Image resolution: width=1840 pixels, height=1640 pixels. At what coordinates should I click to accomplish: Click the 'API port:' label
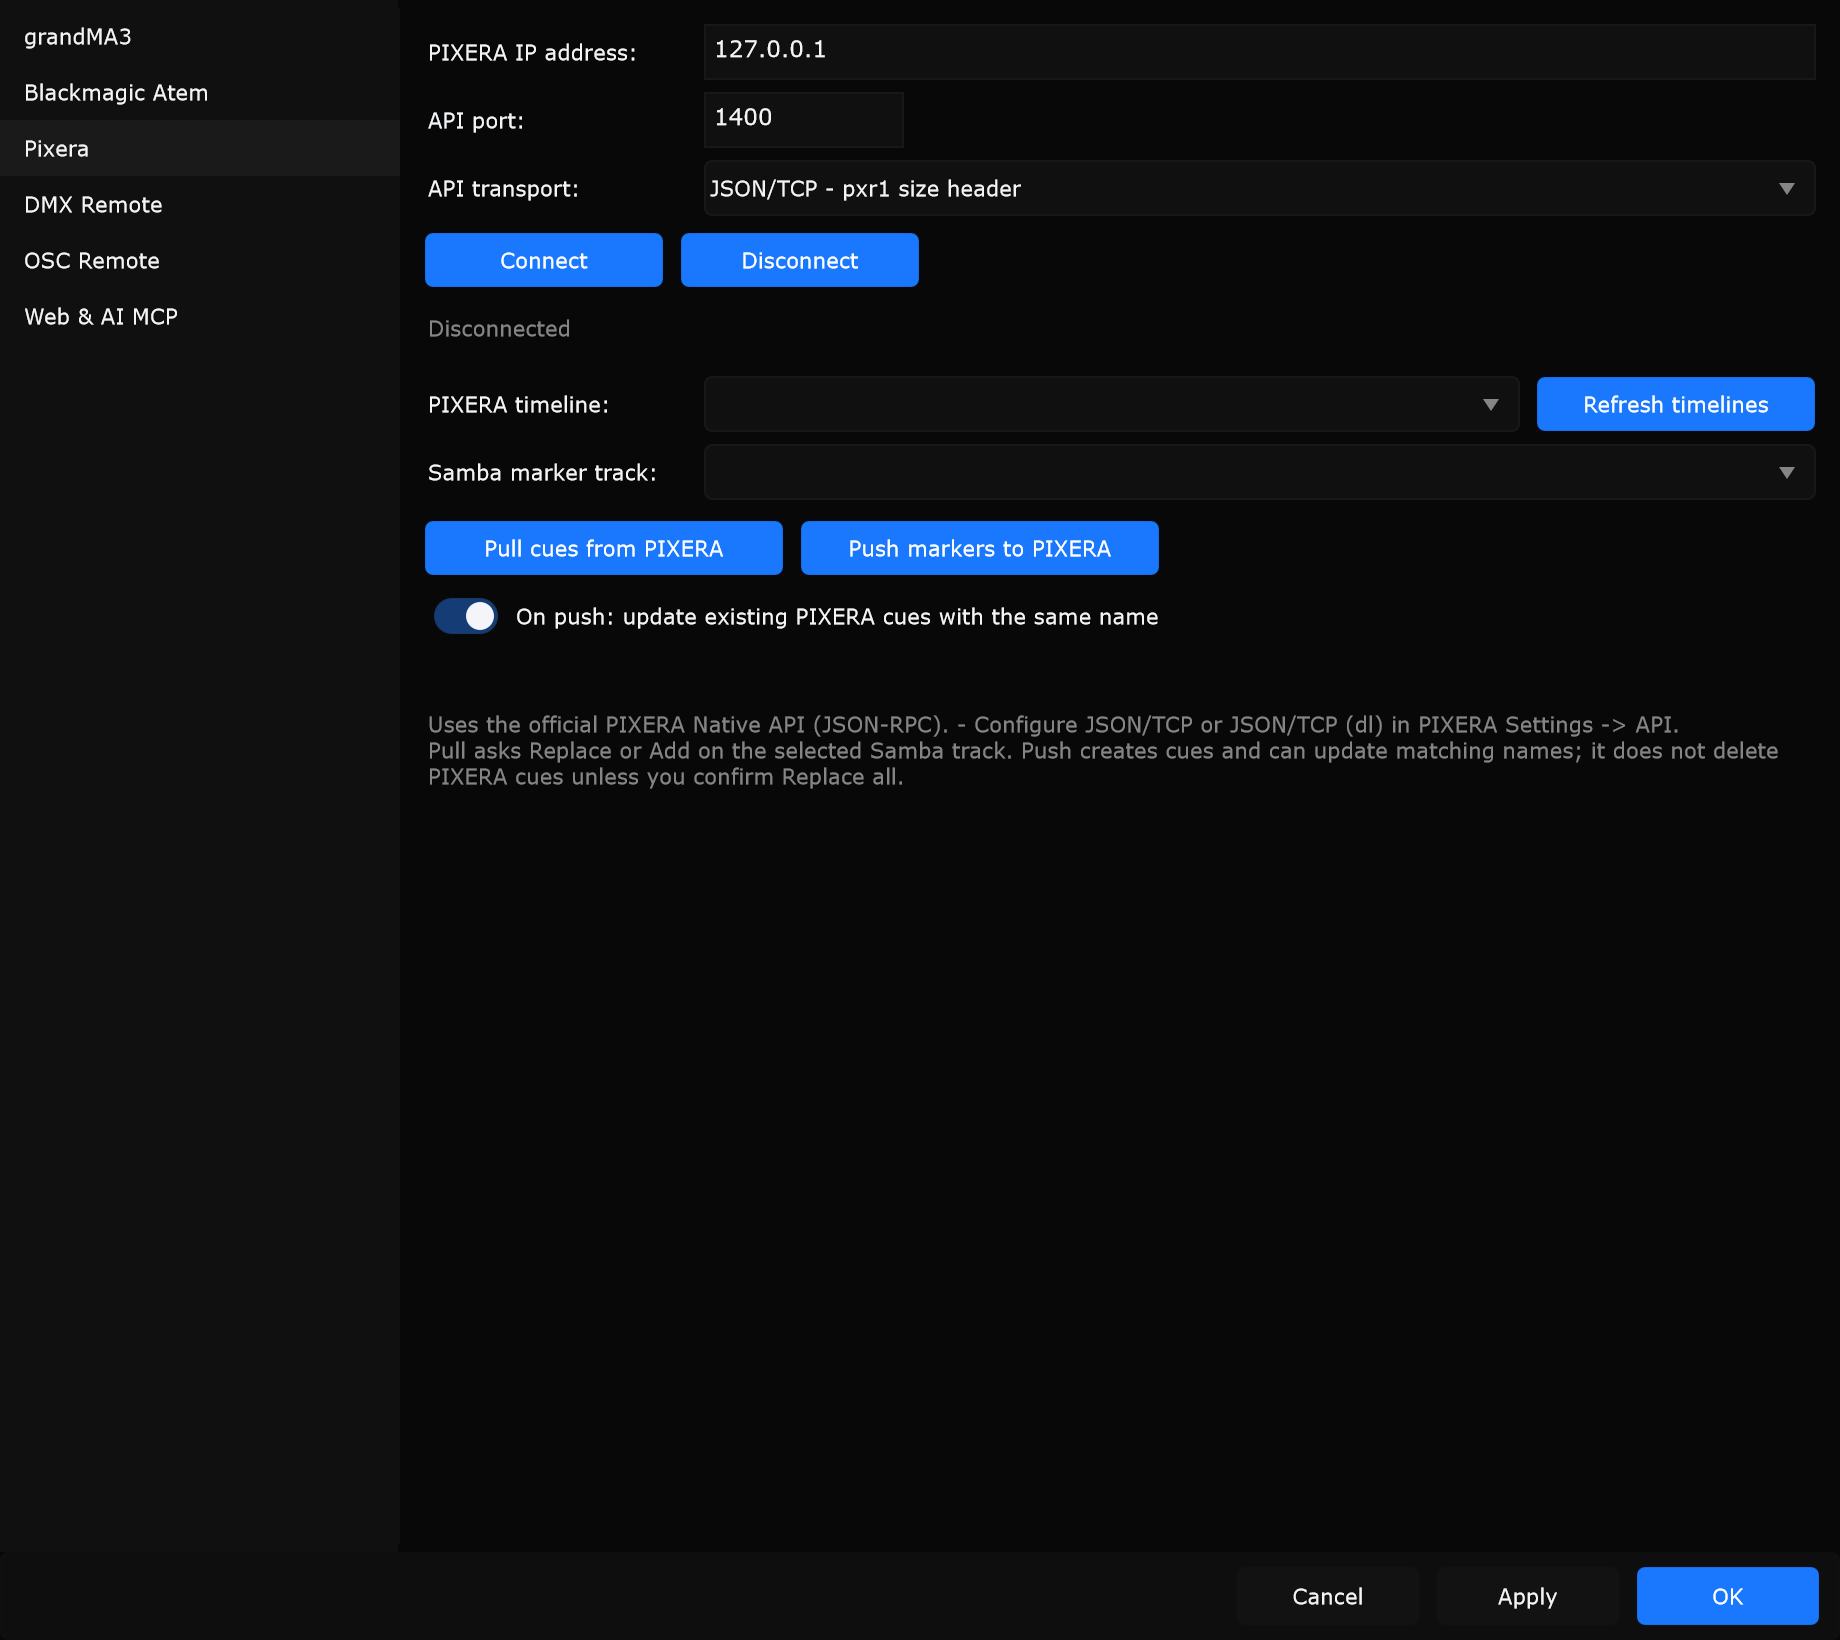[476, 121]
